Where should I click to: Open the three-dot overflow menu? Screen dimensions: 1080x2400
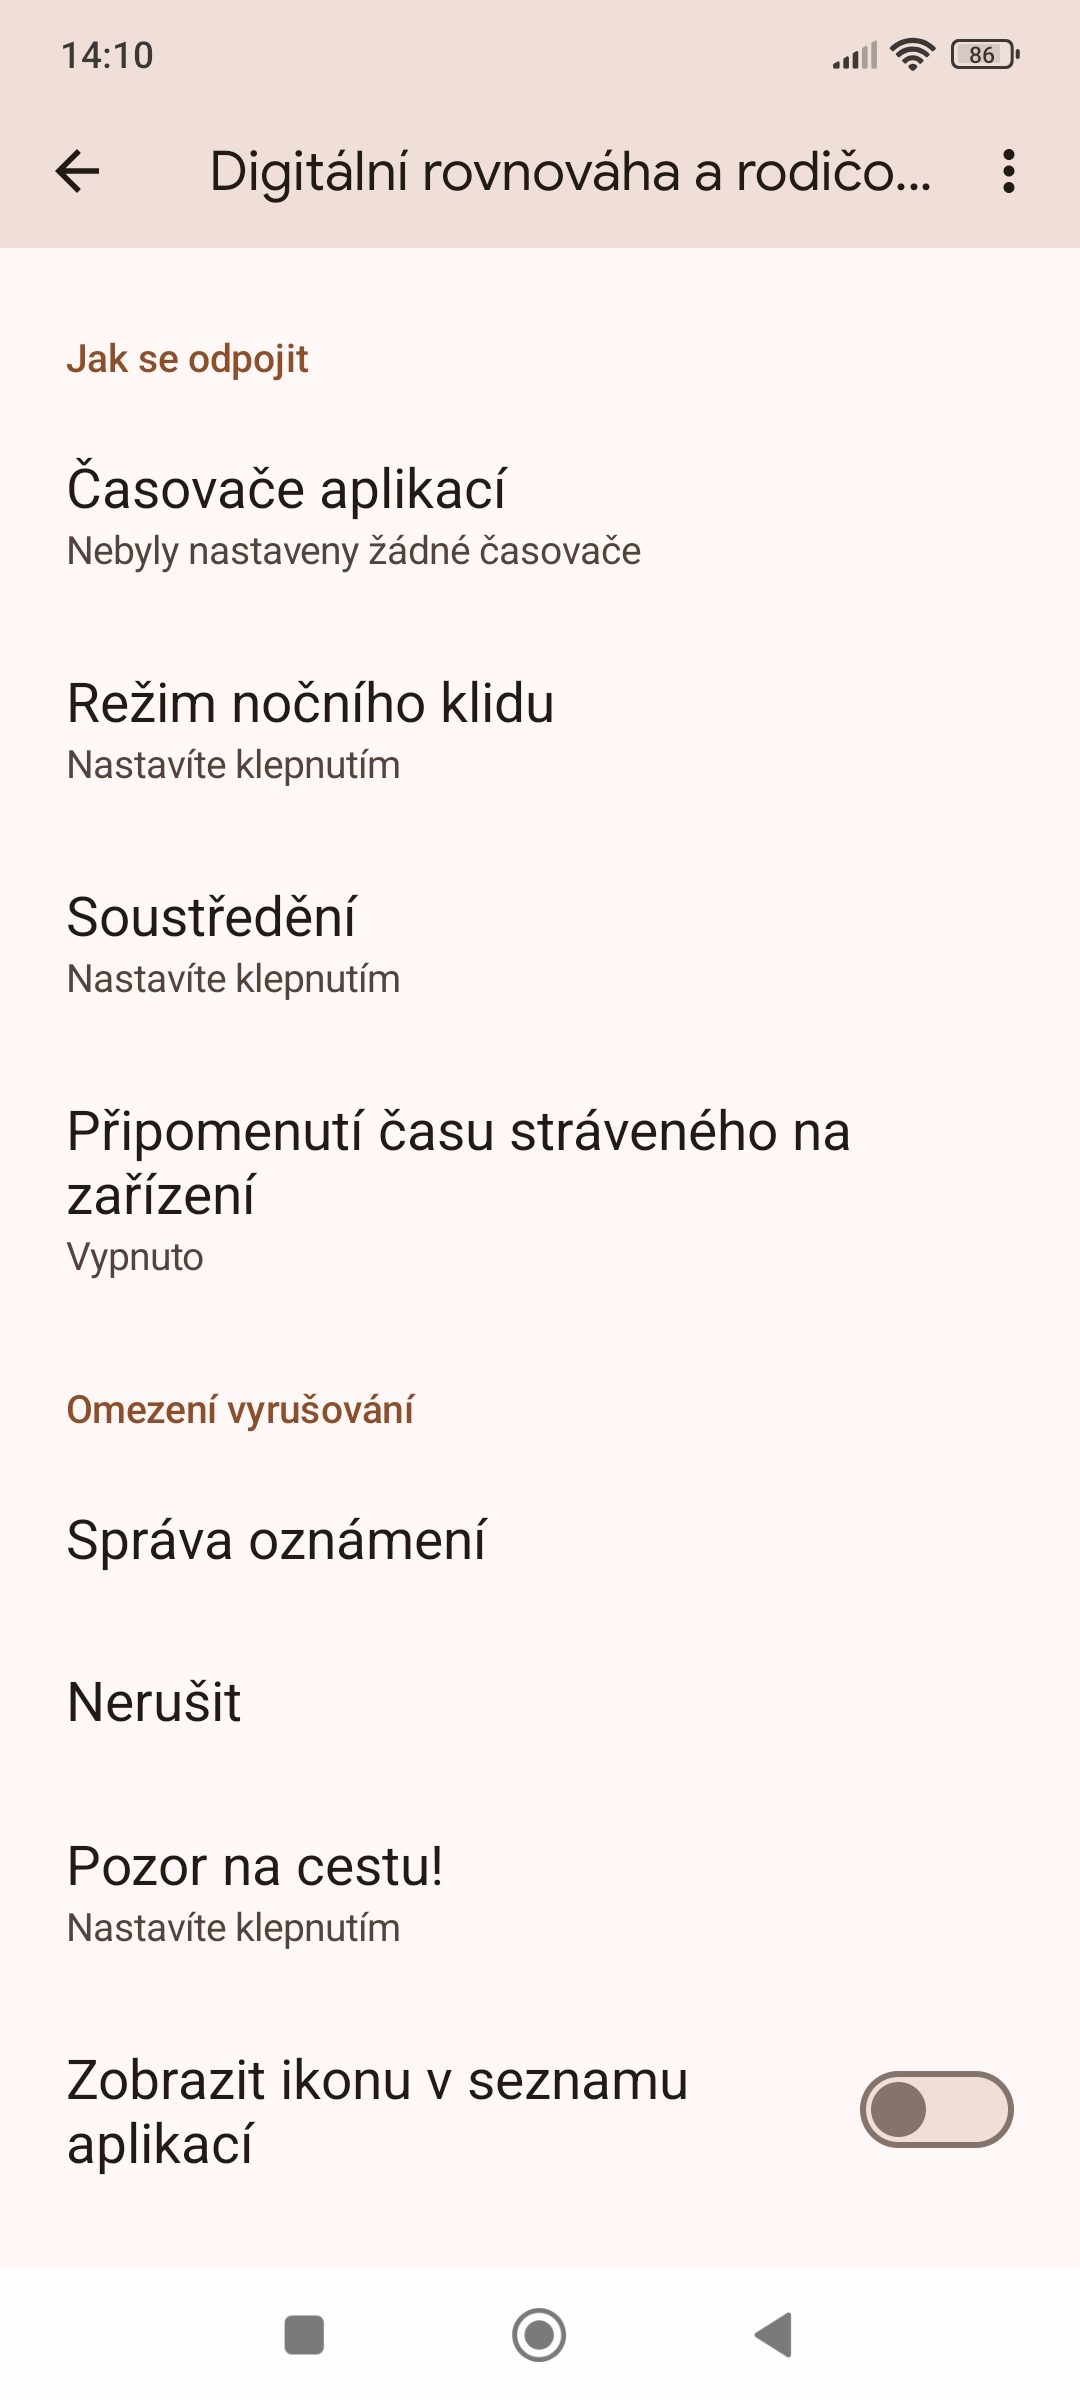pyautogui.click(x=1008, y=171)
